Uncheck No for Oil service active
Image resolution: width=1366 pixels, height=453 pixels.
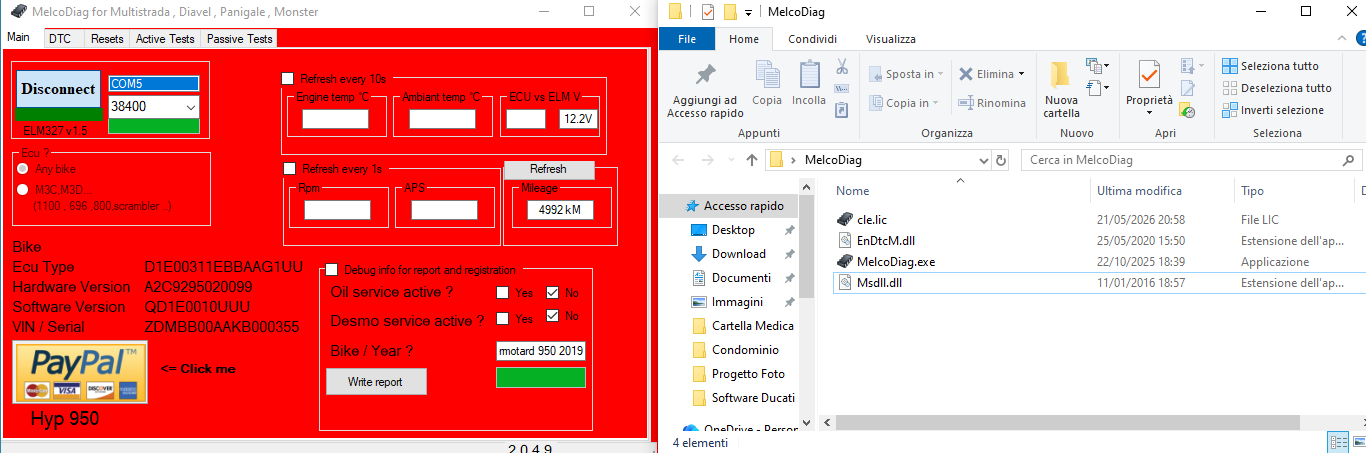click(553, 292)
